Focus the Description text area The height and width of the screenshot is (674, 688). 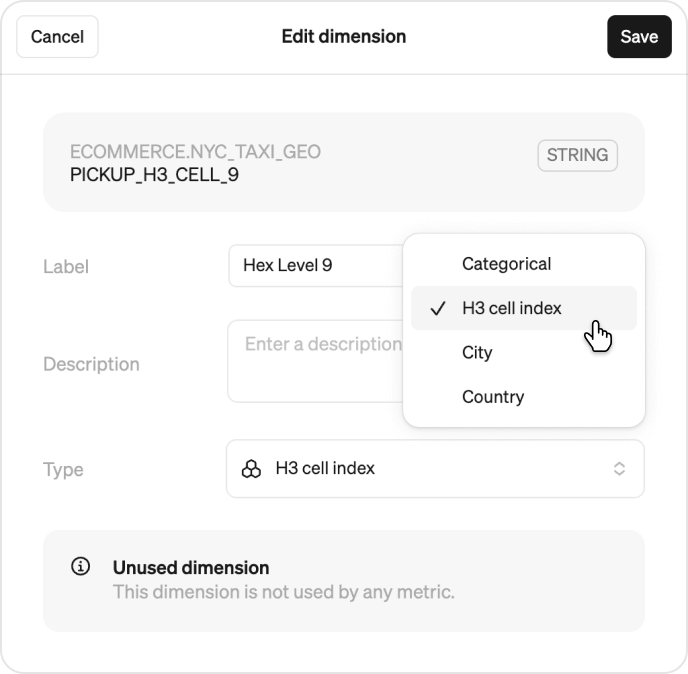[x=316, y=361]
